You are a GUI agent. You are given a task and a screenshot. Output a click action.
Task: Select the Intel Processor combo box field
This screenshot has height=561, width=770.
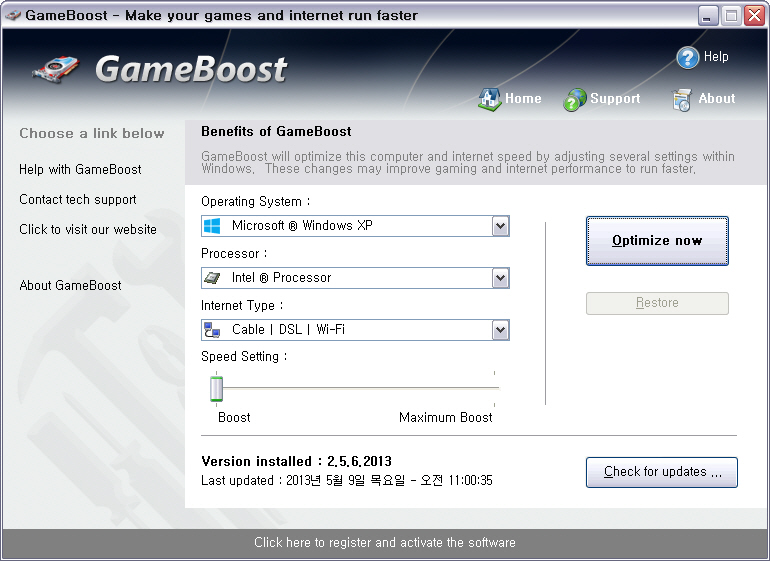(x=355, y=278)
